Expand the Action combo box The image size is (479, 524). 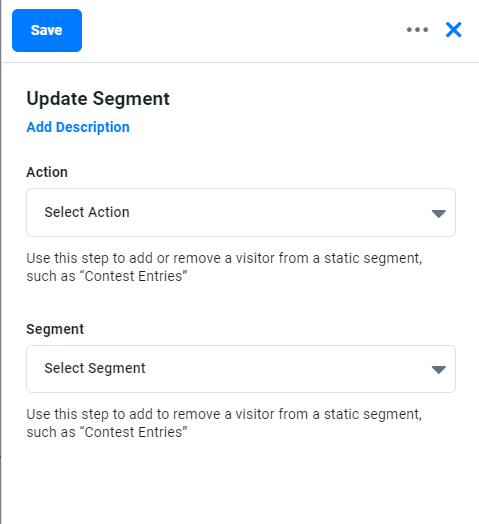[241, 213]
